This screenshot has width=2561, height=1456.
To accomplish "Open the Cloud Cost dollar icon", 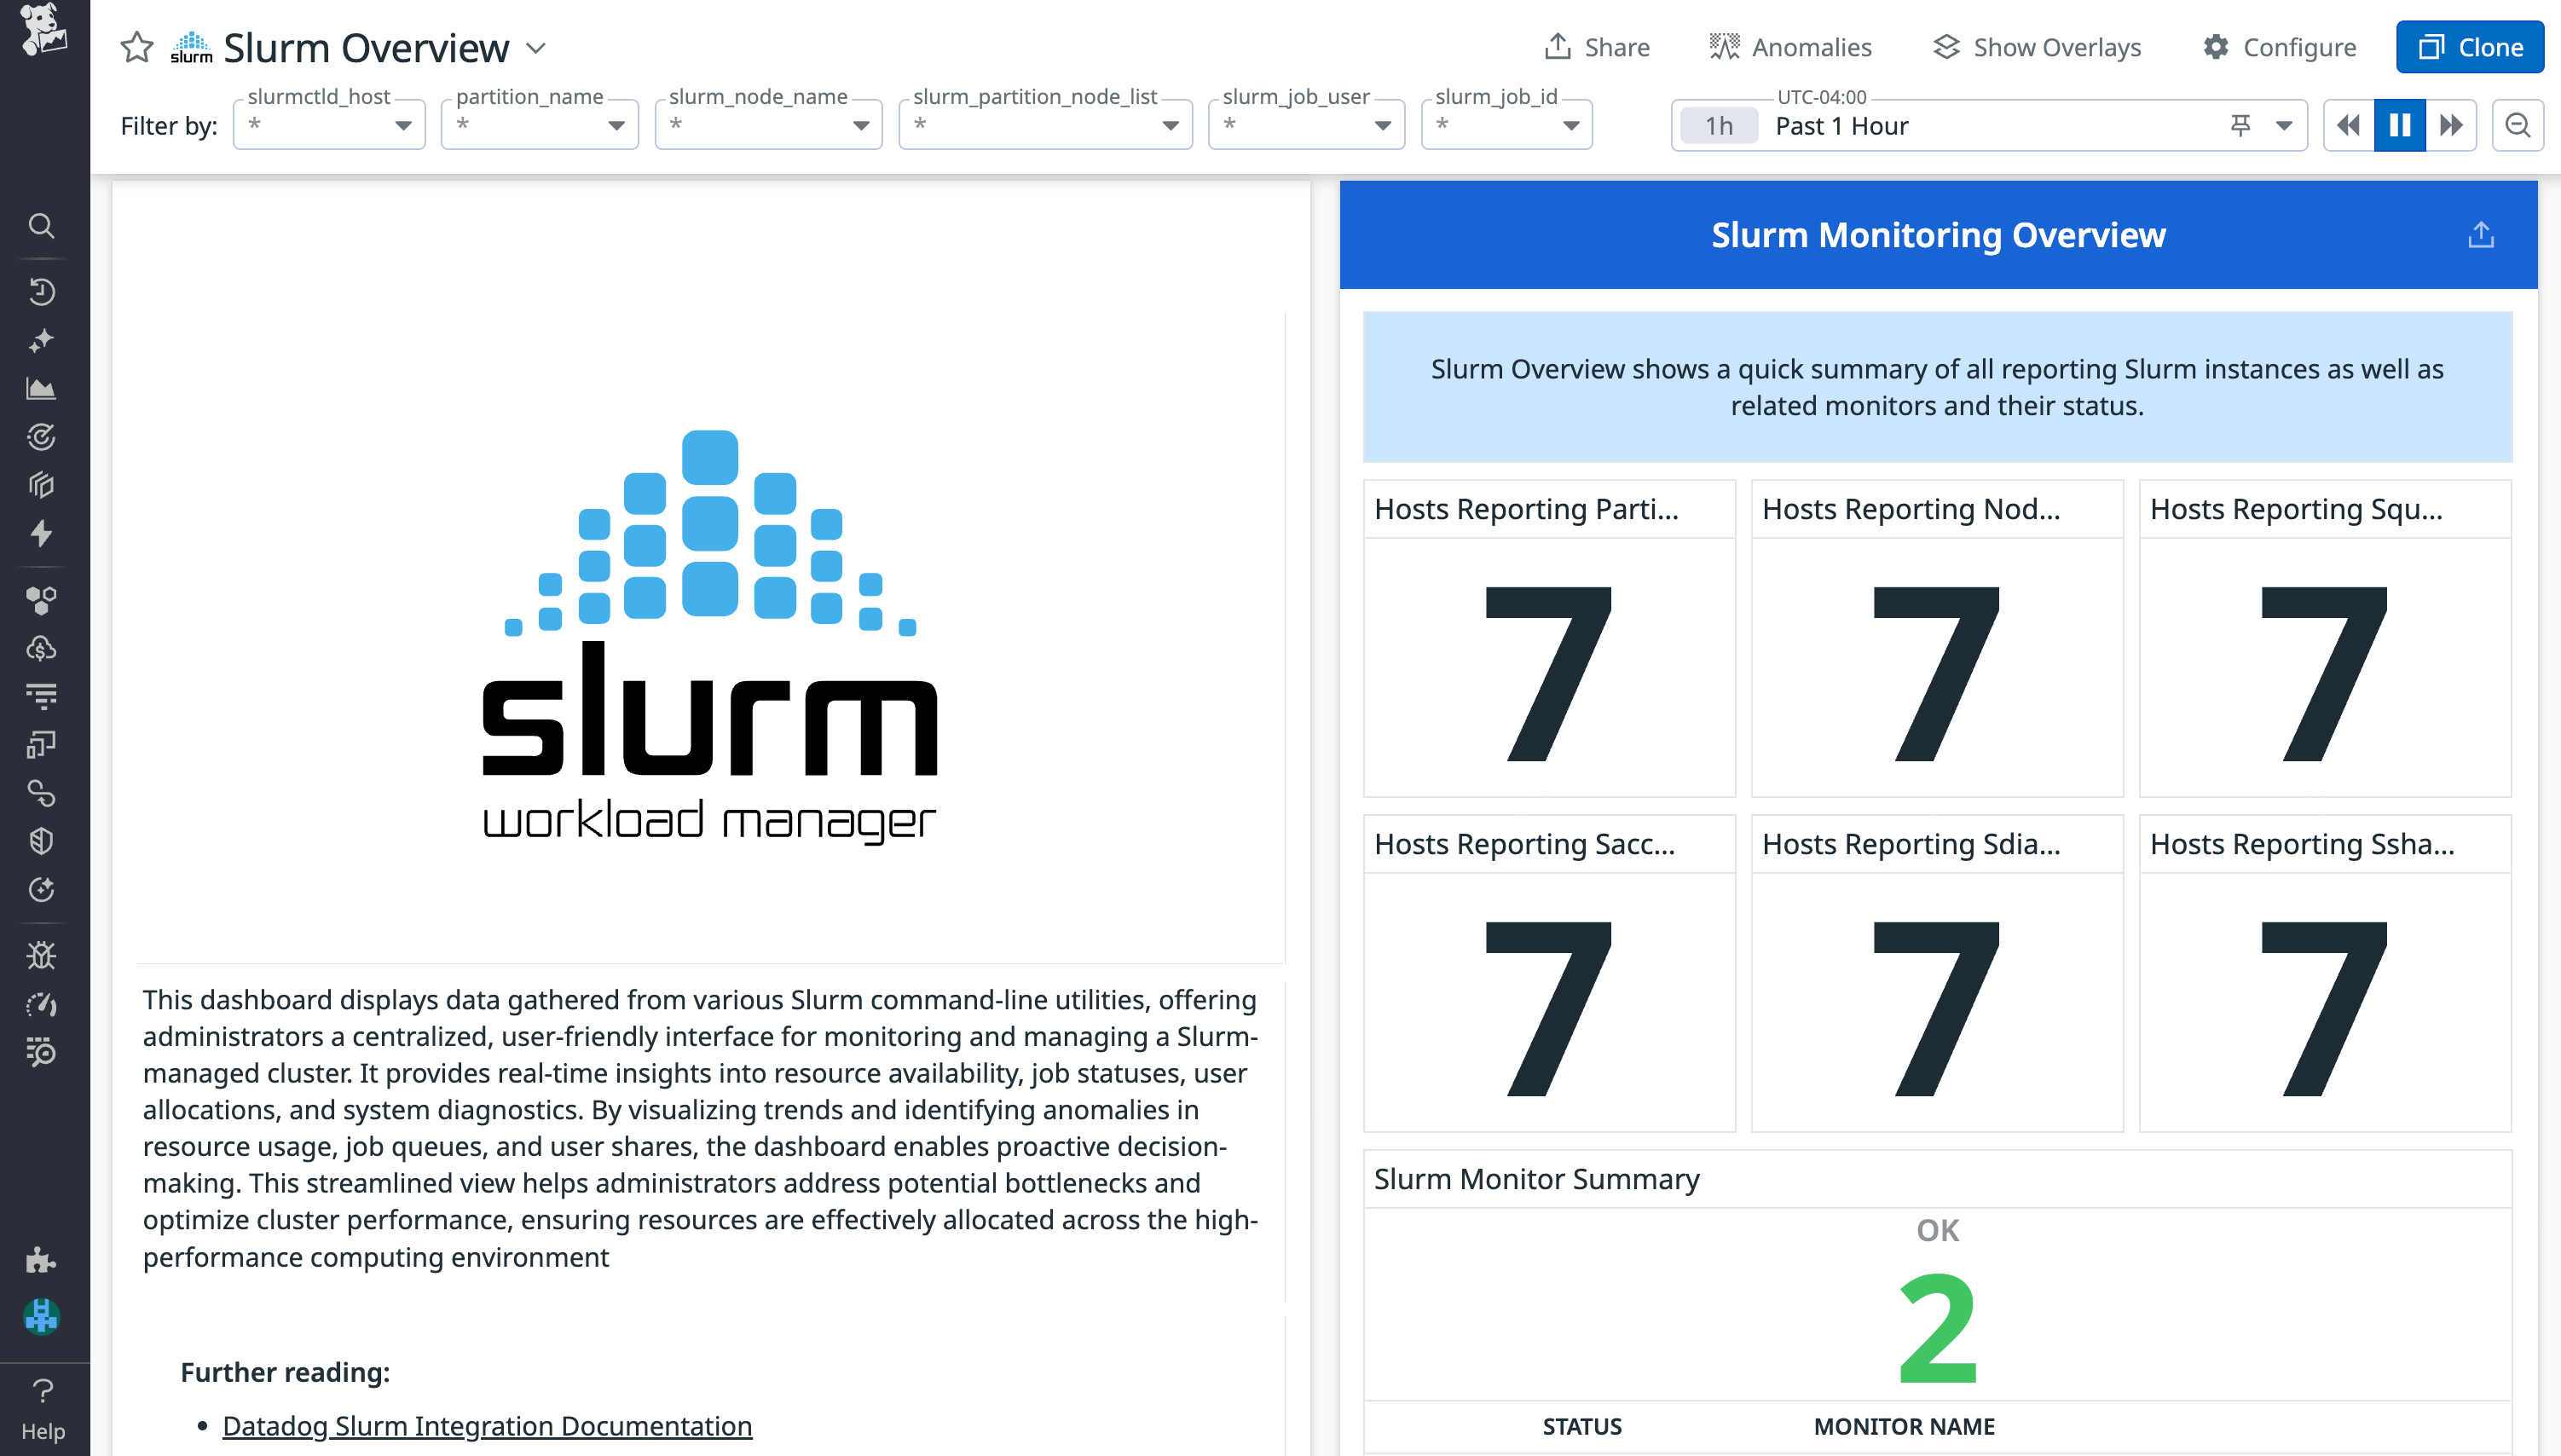I will click(42, 647).
